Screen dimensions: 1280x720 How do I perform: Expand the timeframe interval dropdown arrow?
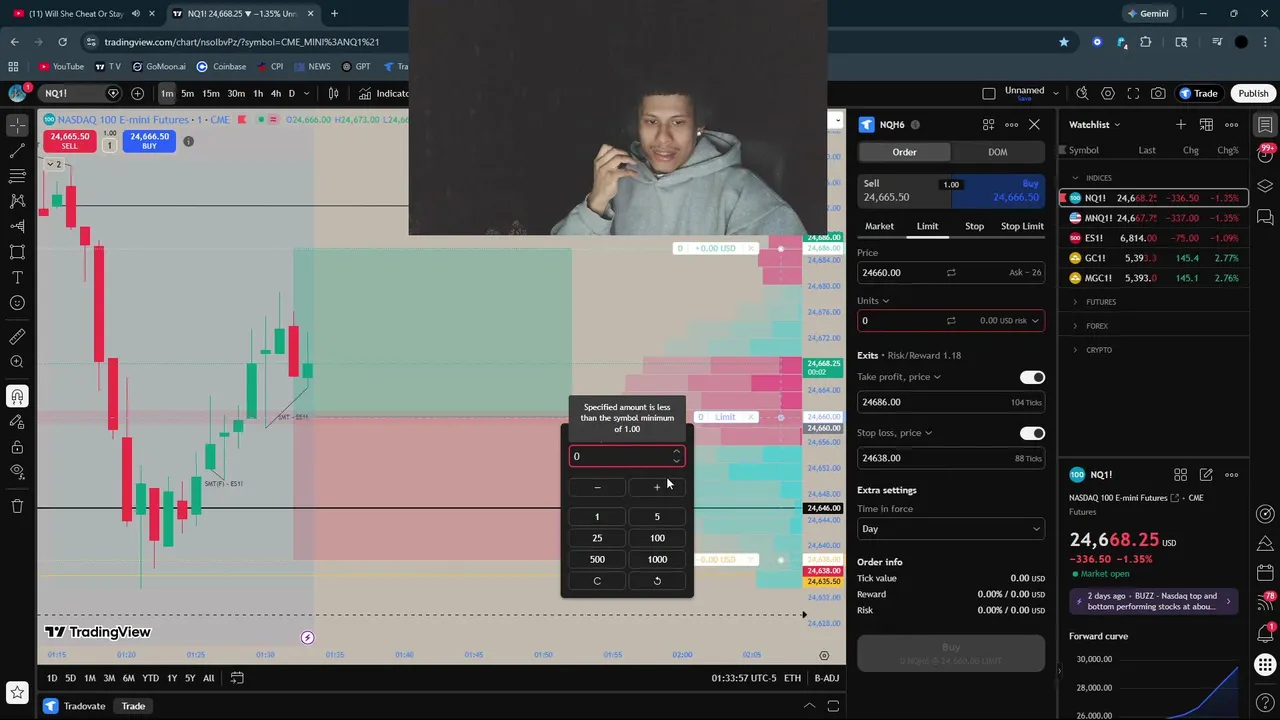pos(306,93)
